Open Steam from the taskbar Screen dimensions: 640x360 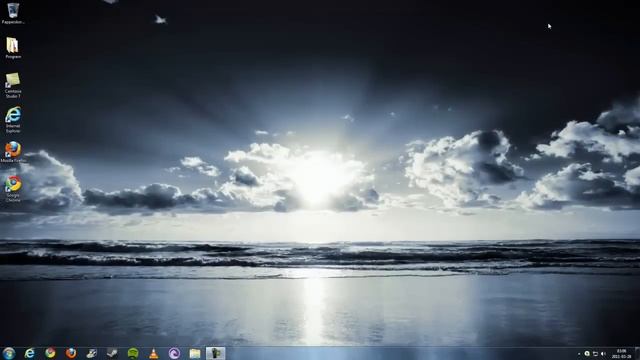pos(112,353)
